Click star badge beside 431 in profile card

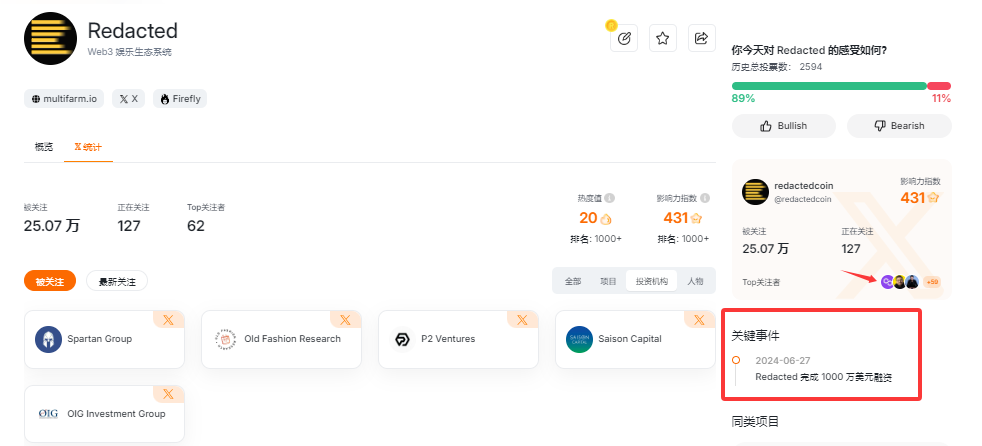point(934,198)
